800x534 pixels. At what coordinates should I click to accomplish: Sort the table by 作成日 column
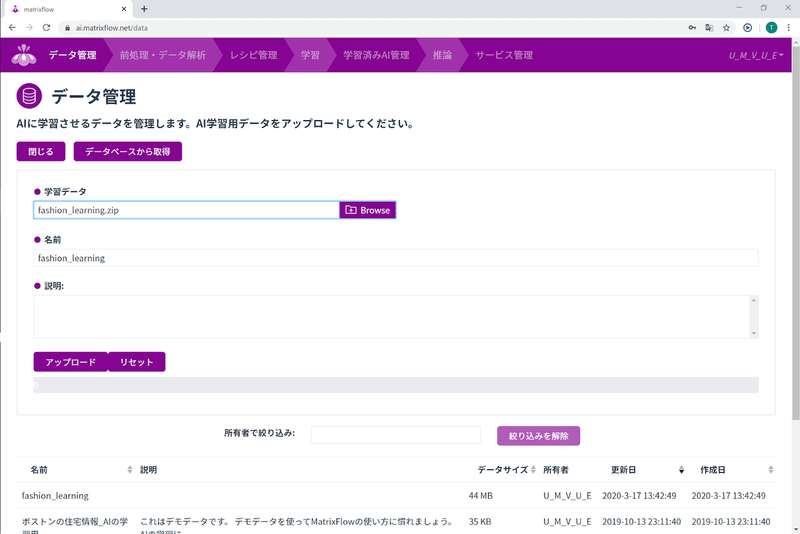tap(770, 470)
